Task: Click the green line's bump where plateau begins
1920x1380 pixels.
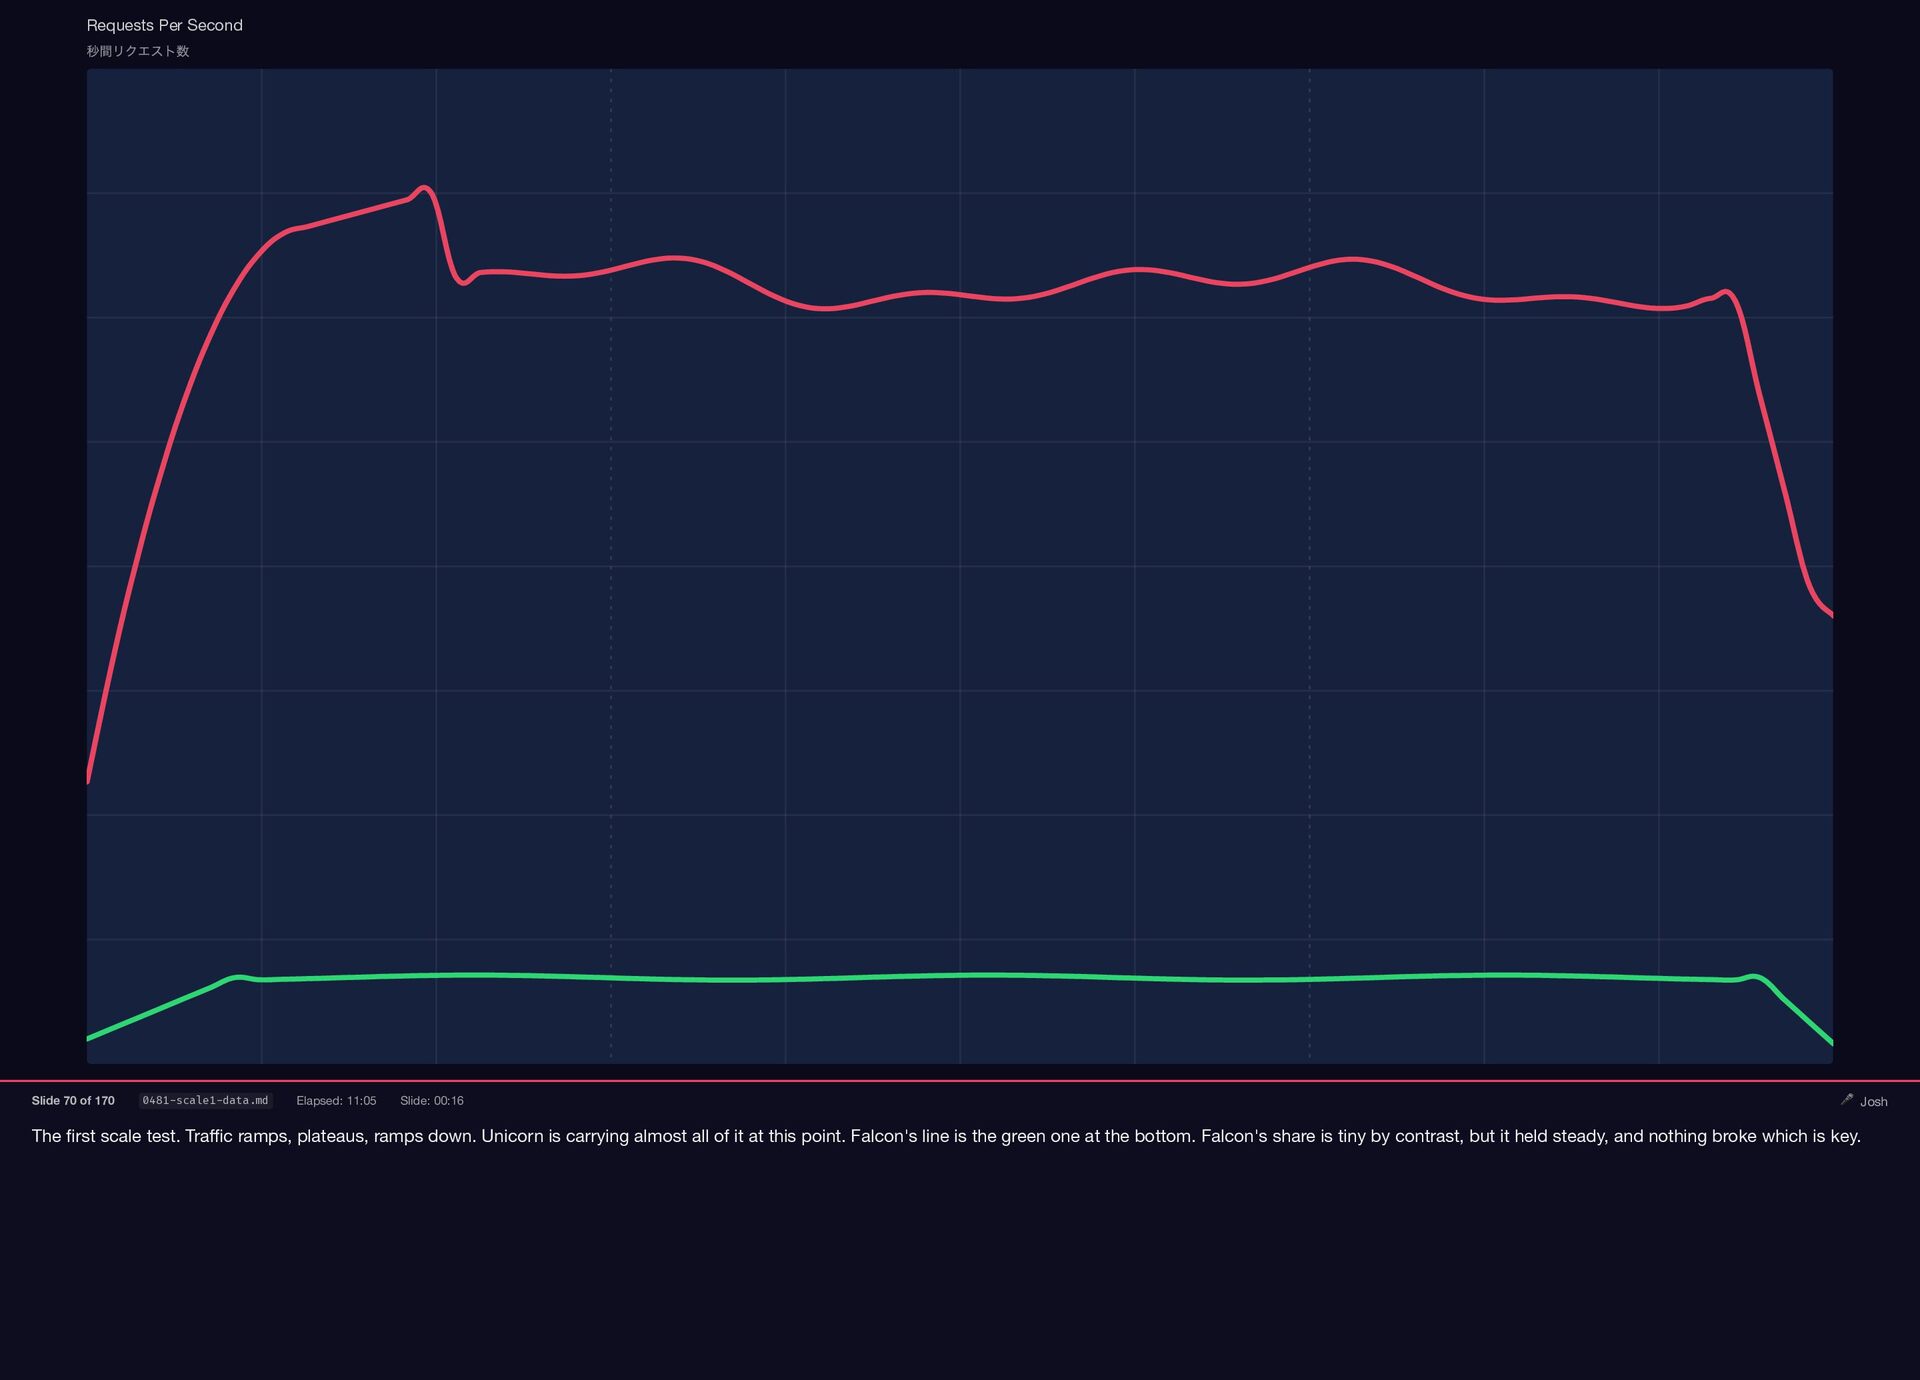Action: click(x=238, y=977)
